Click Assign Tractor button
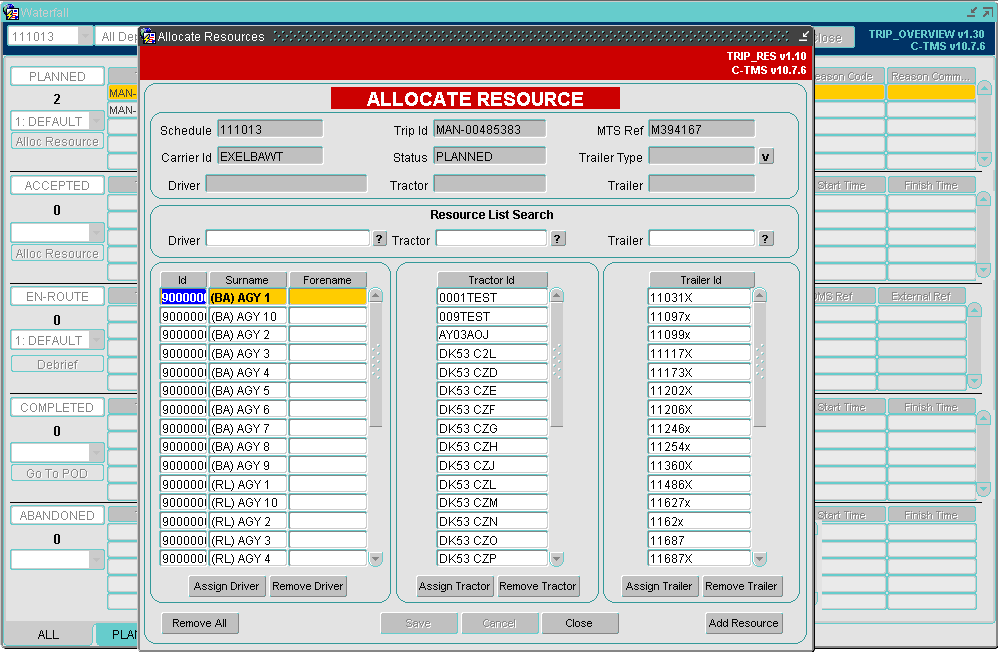 click(454, 586)
